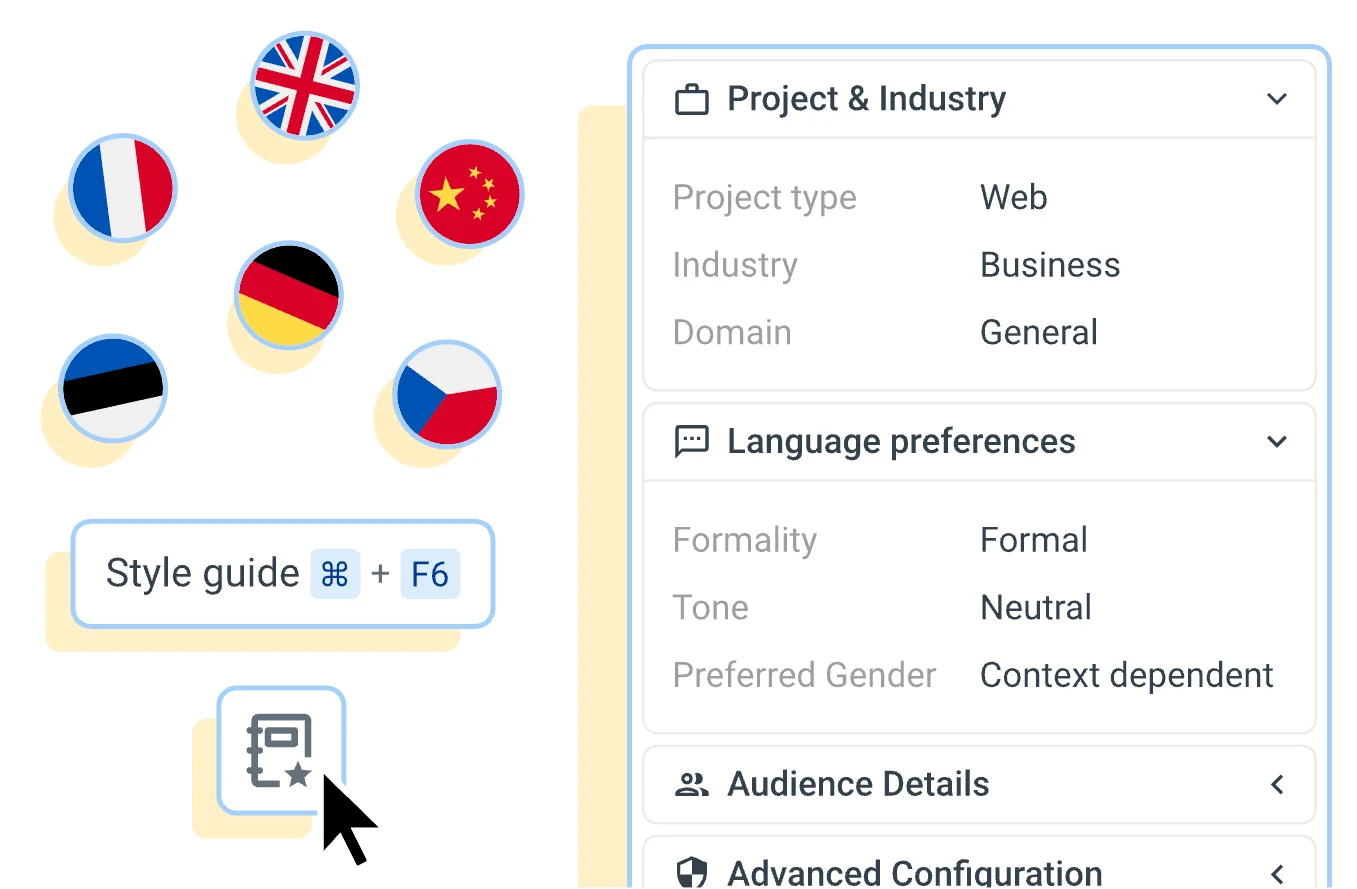1357x889 pixels.
Task: Collapse the Project & Industry section chevron
Action: pyautogui.click(x=1276, y=99)
